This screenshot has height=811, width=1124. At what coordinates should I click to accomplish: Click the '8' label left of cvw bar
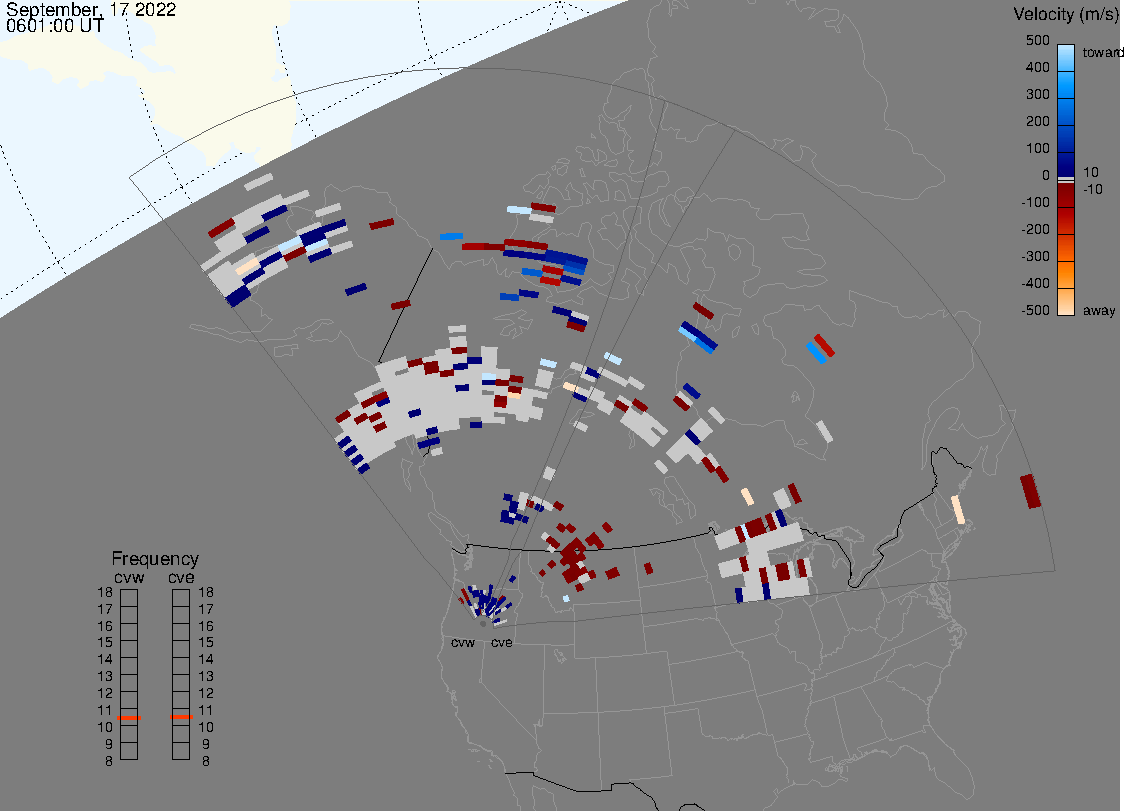(x=109, y=761)
